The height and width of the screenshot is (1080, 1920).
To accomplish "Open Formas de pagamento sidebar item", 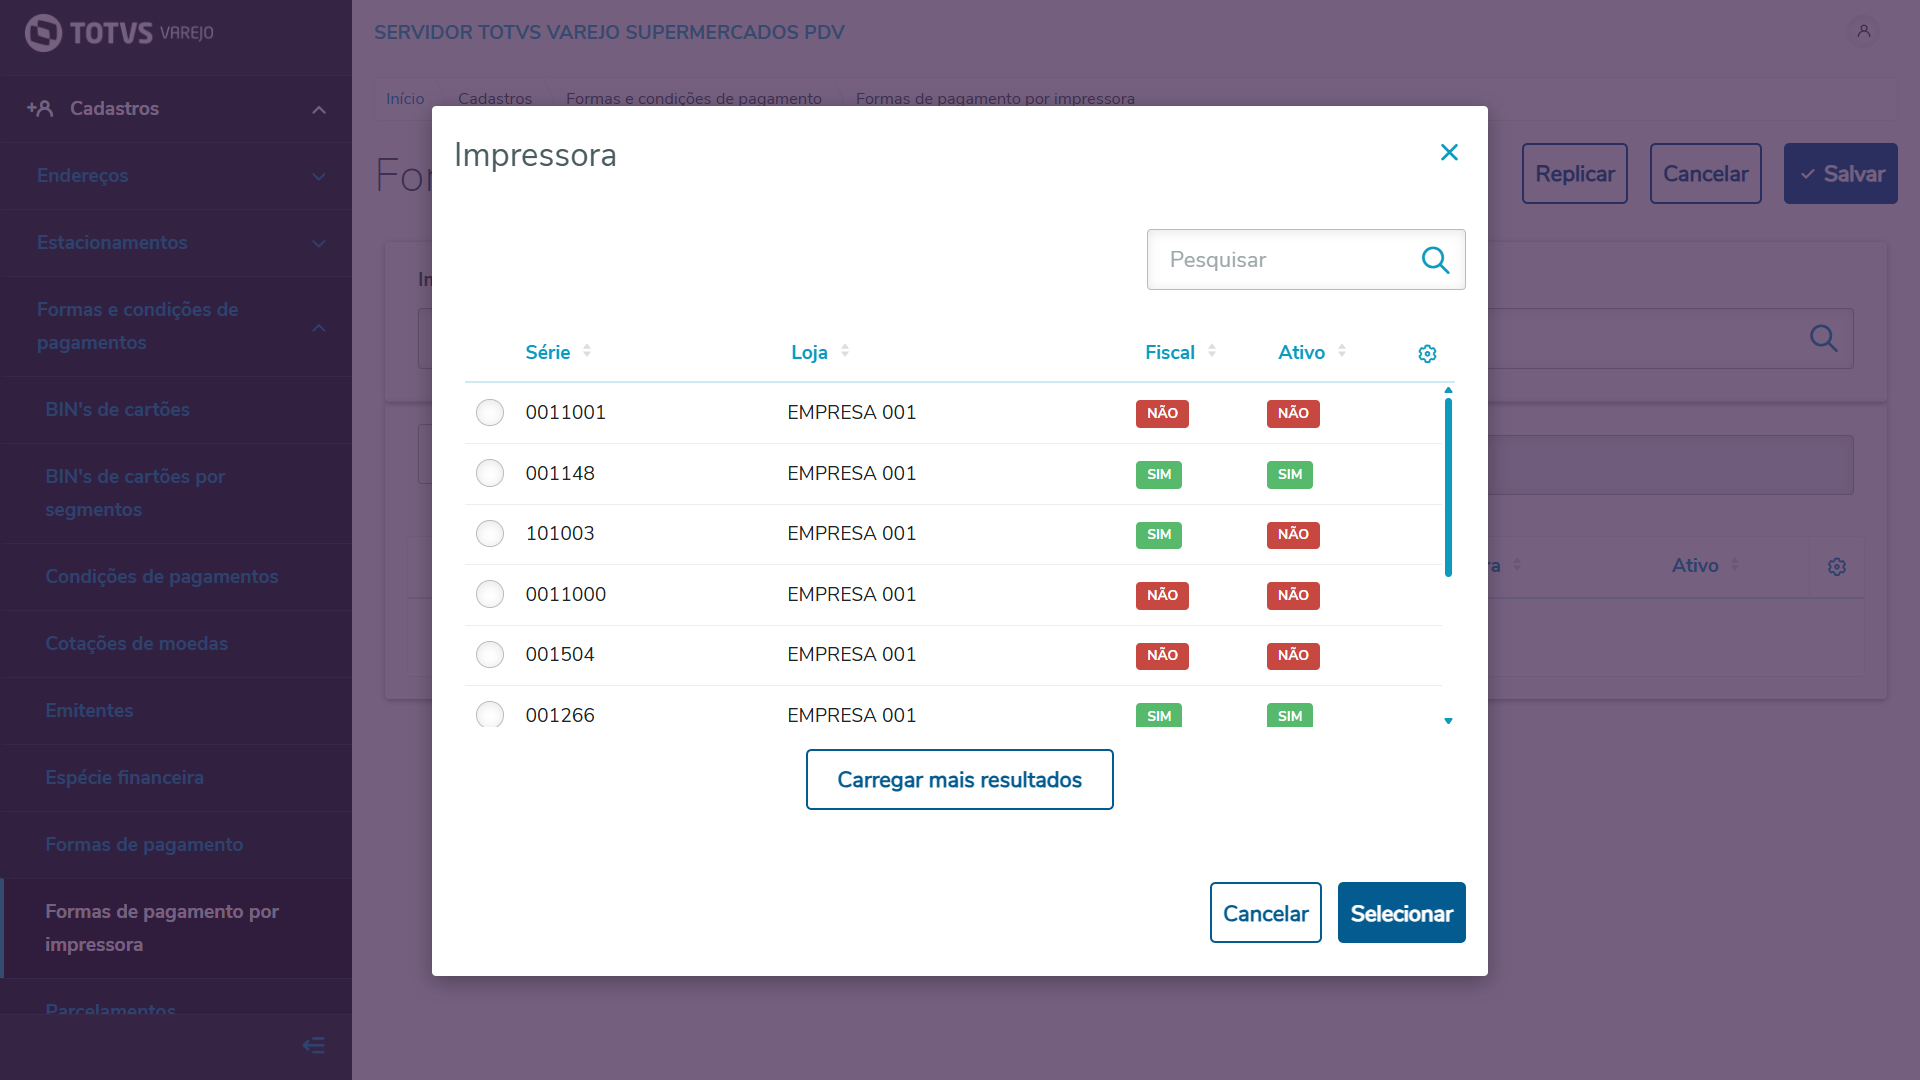I will 144,844.
